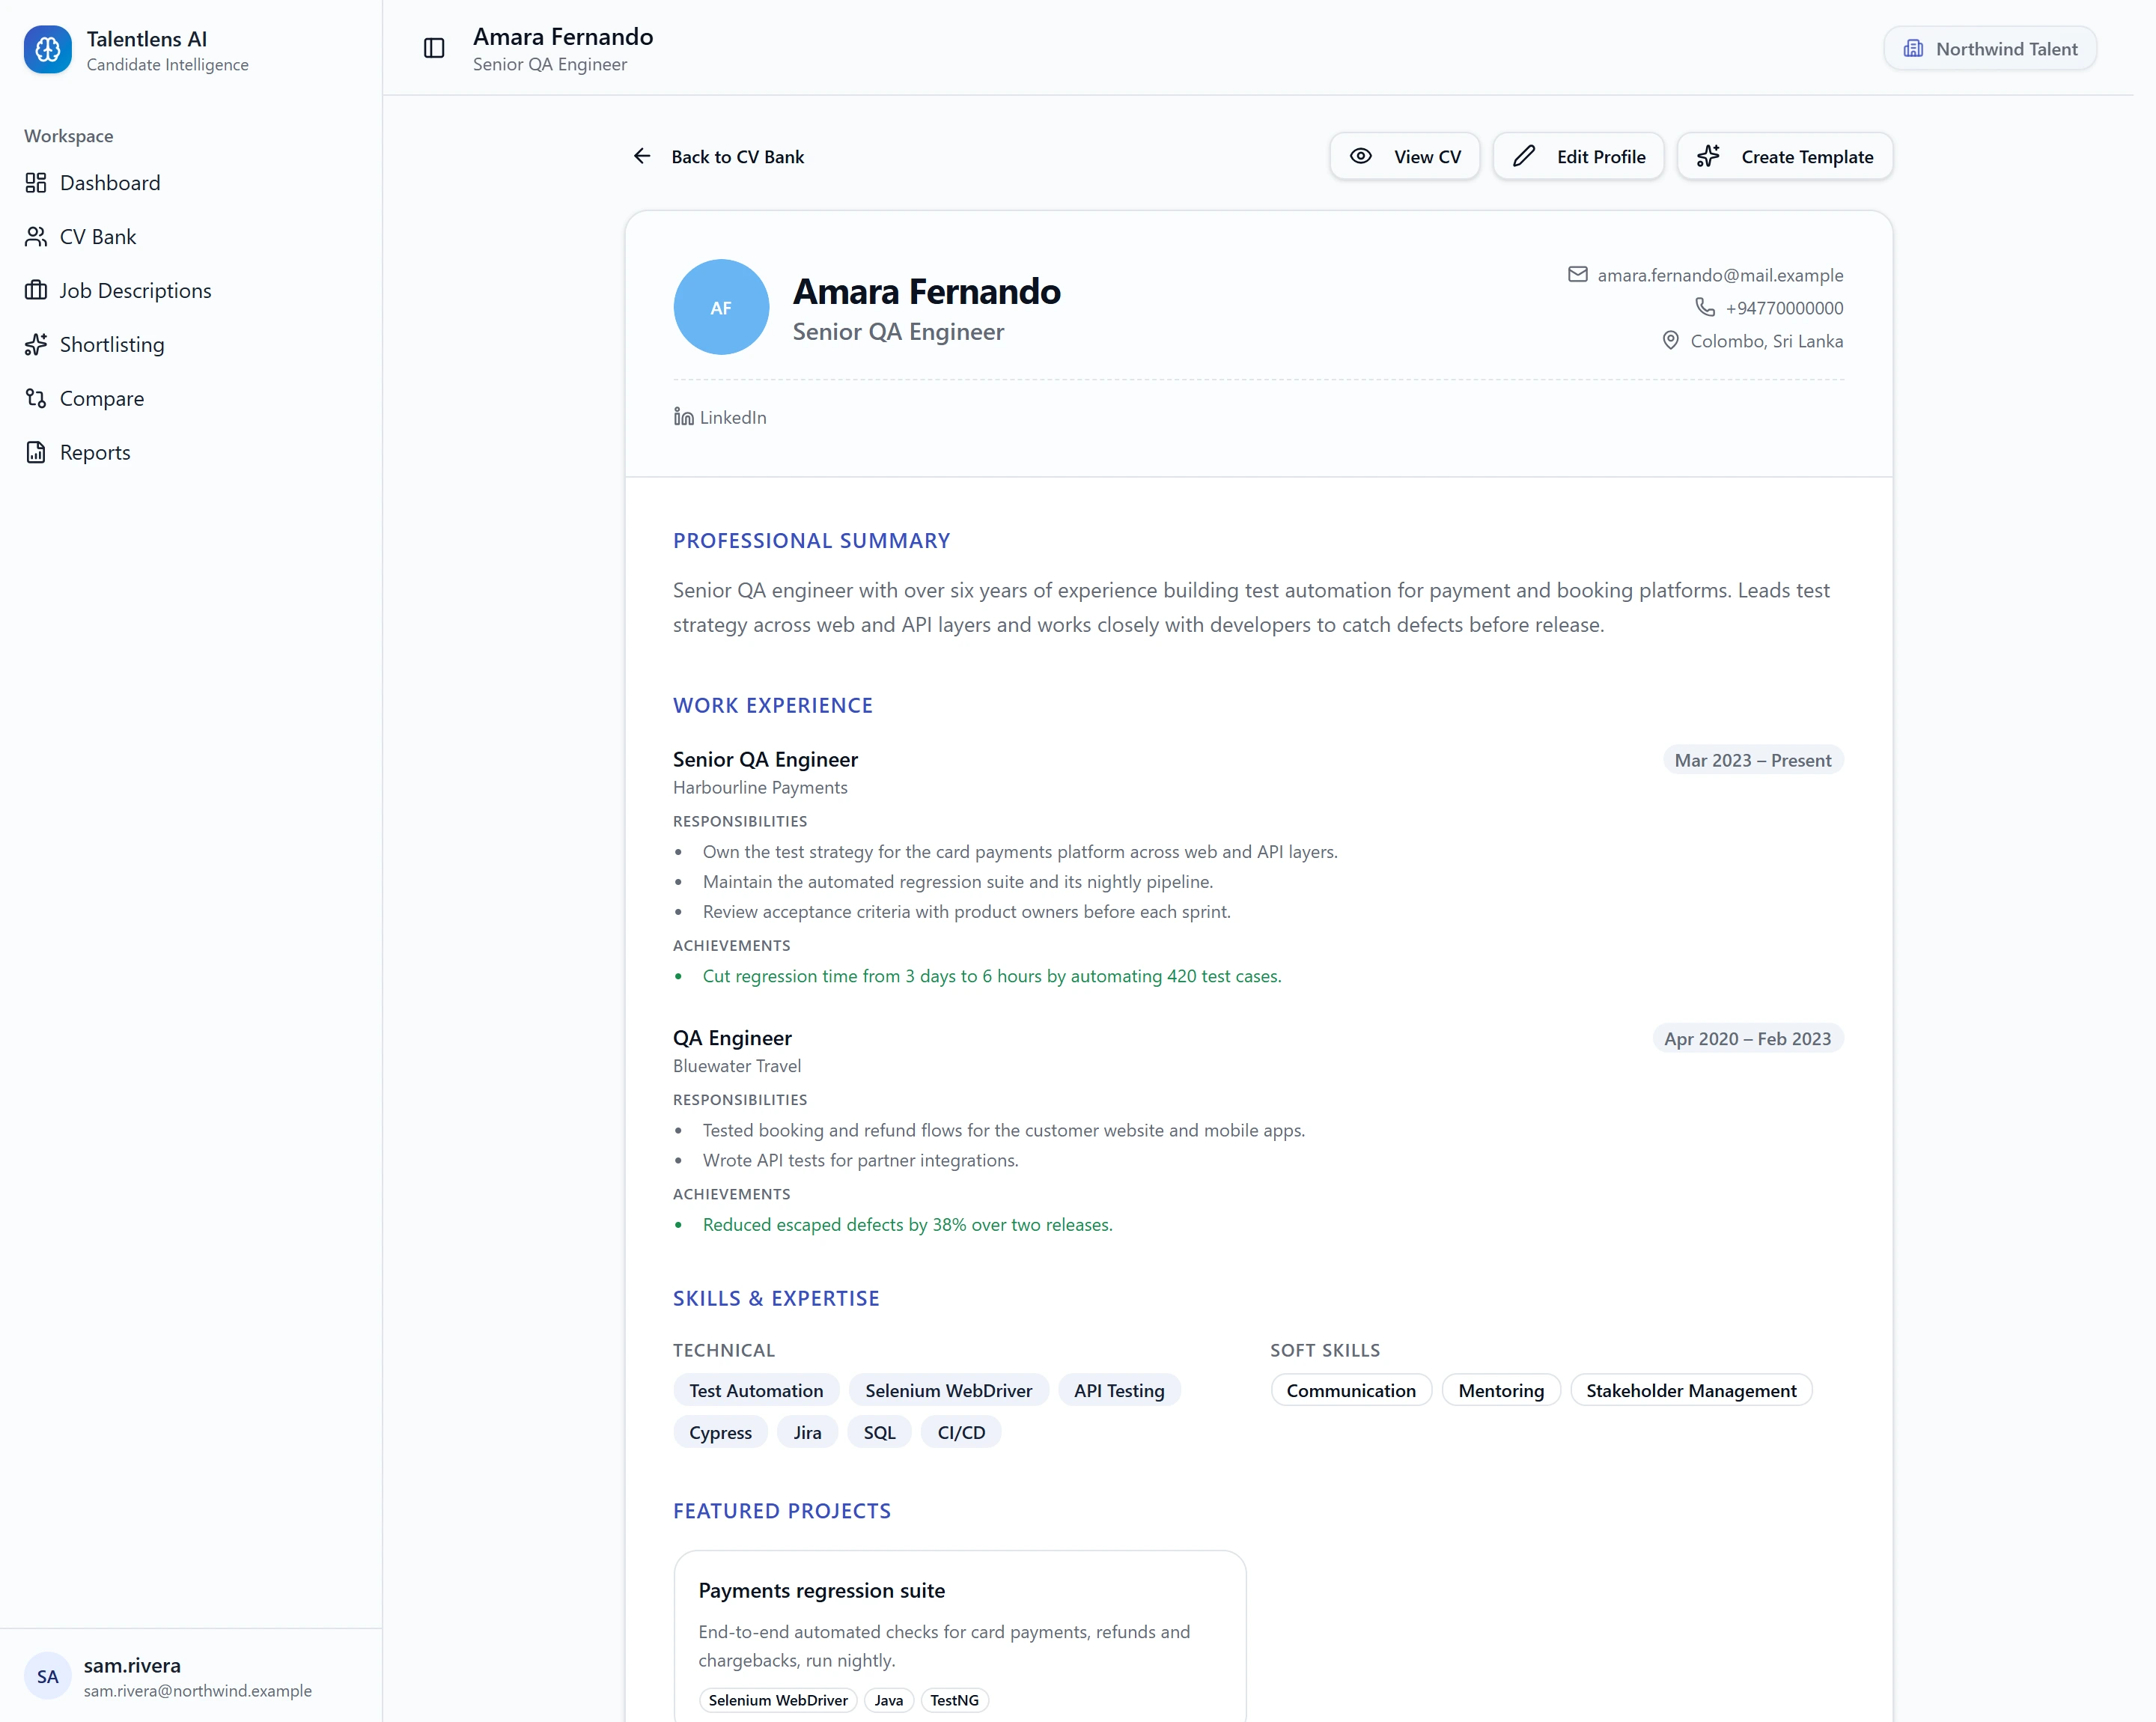Click the sparkle icon on Create Template
The width and height of the screenshot is (2156, 1722).
coord(1708,156)
